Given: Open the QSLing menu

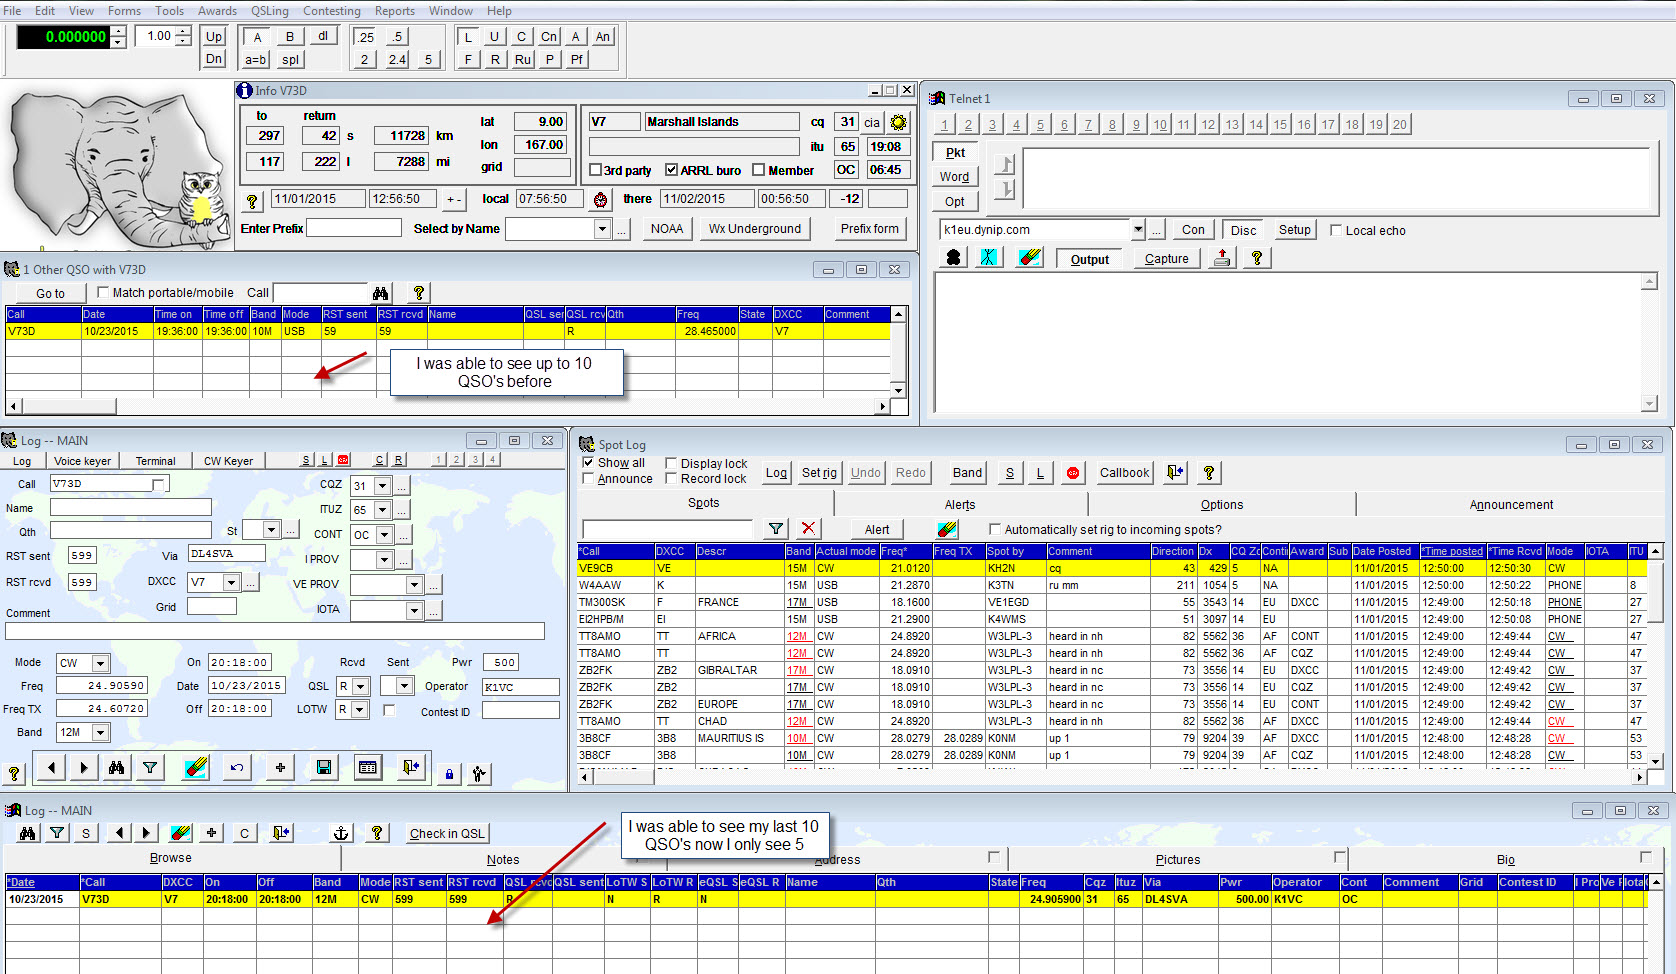Looking at the screenshot, I should click(270, 11).
